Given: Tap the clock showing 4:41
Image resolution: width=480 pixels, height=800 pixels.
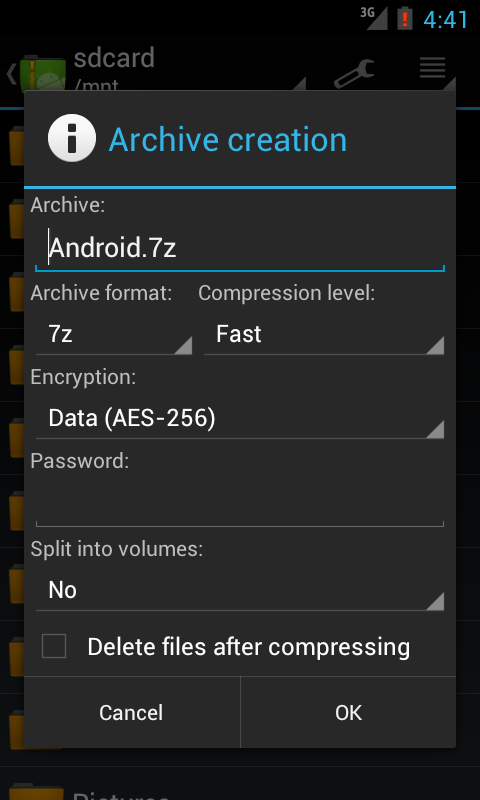Looking at the screenshot, I should [x=445, y=20].
